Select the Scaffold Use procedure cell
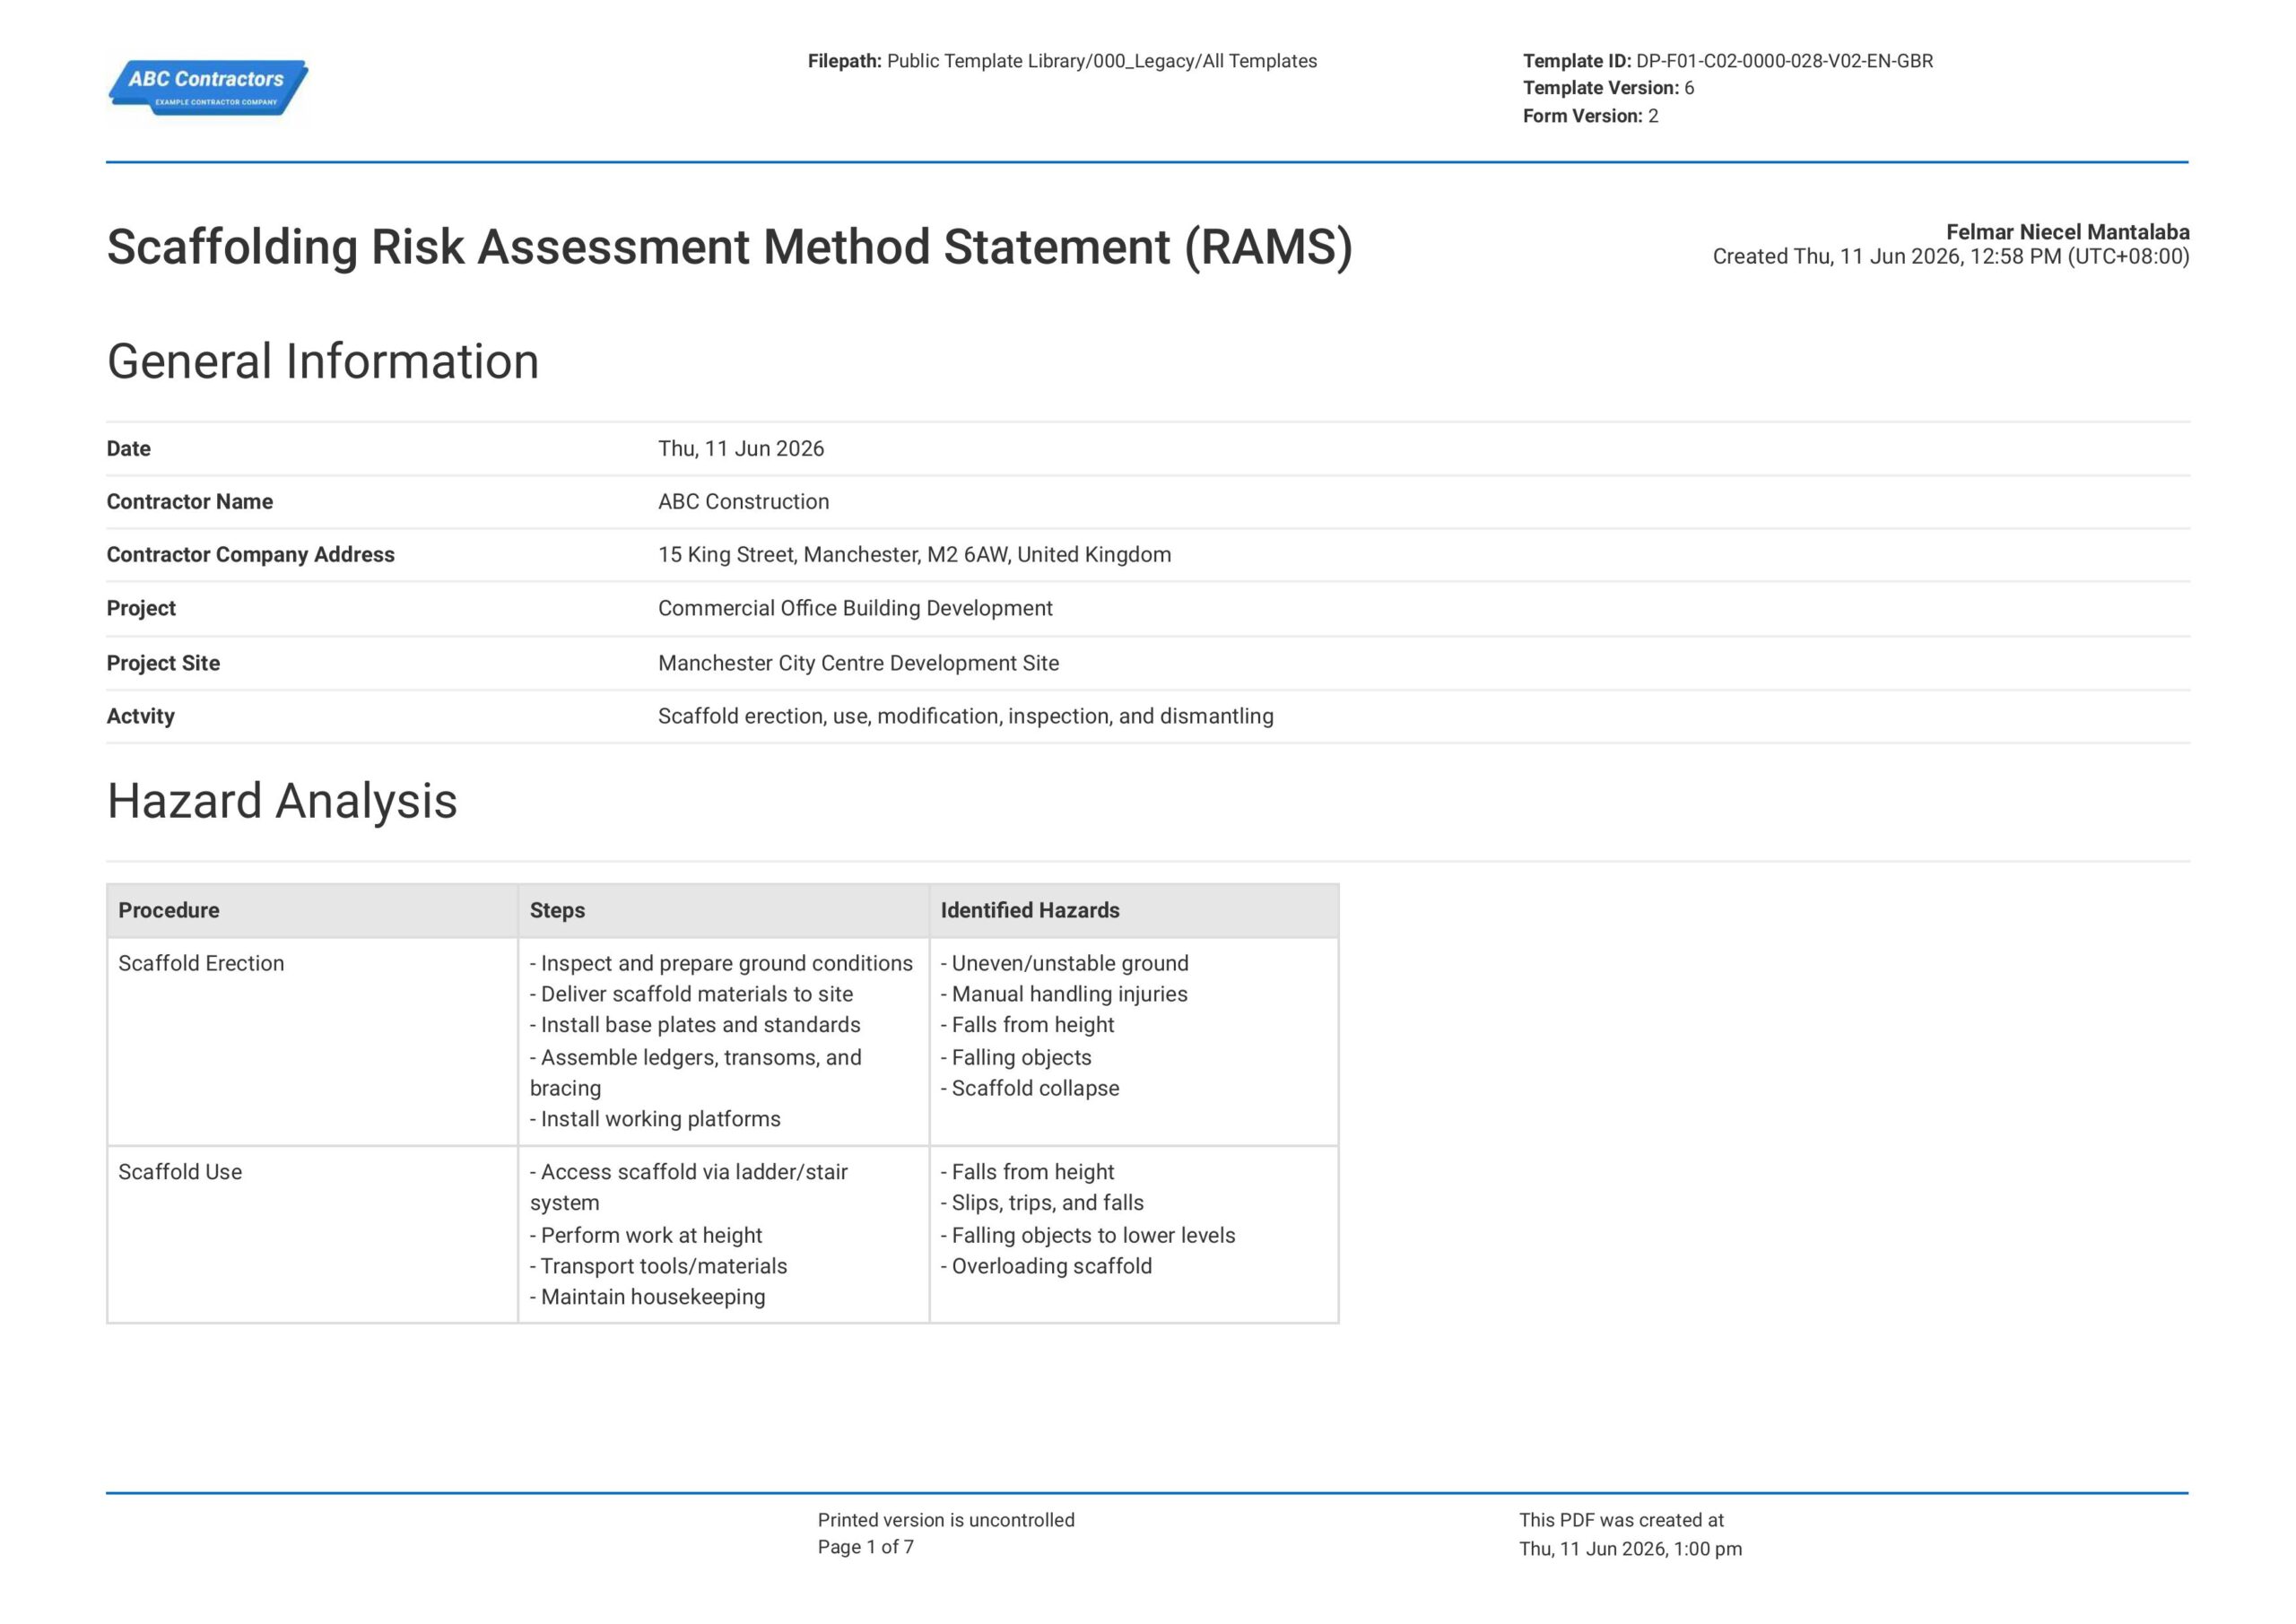This screenshot has height=1624, width=2296. coord(312,1234)
